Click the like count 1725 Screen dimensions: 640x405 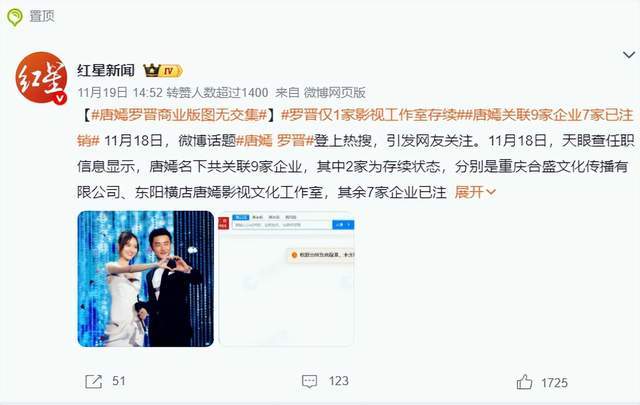pos(554,383)
